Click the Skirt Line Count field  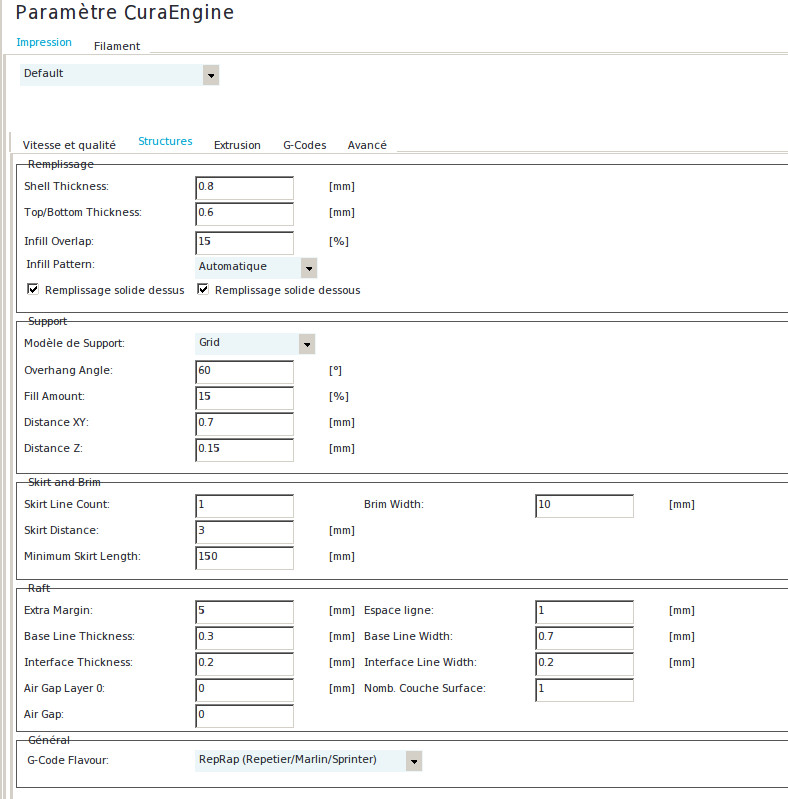tap(245, 505)
